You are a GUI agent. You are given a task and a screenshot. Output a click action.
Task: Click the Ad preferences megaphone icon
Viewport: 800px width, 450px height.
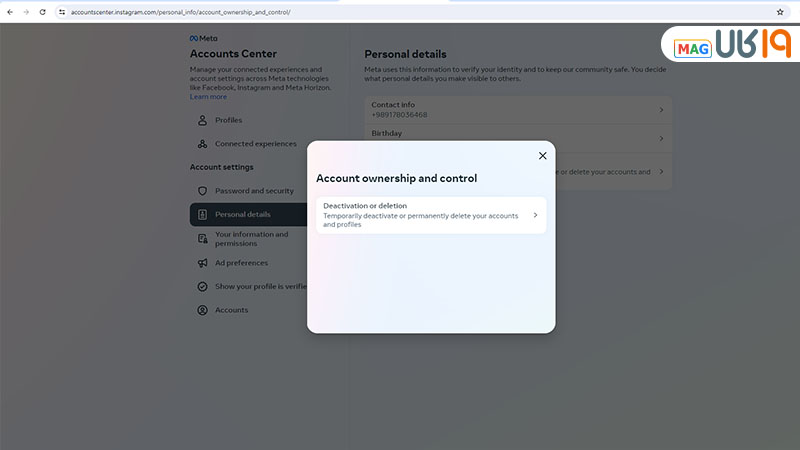pyautogui.click(x=202, y=263)
